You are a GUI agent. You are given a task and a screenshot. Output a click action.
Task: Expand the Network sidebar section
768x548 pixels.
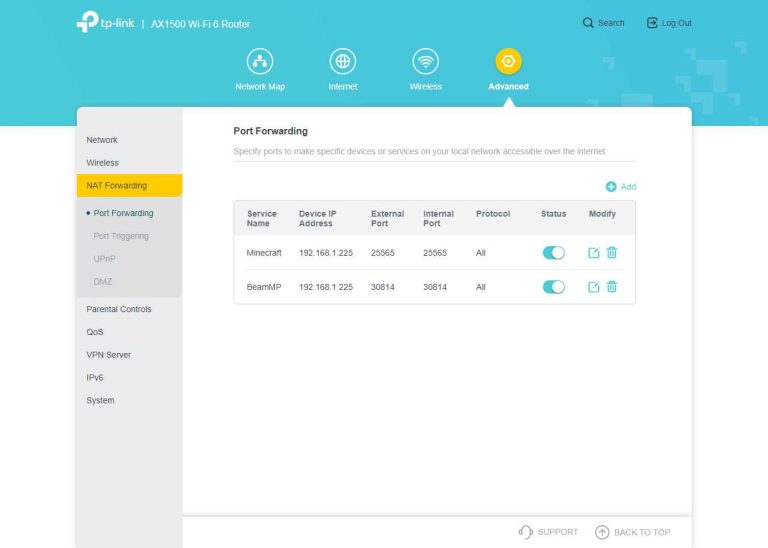pyautogui.click(x=102, y=140)
